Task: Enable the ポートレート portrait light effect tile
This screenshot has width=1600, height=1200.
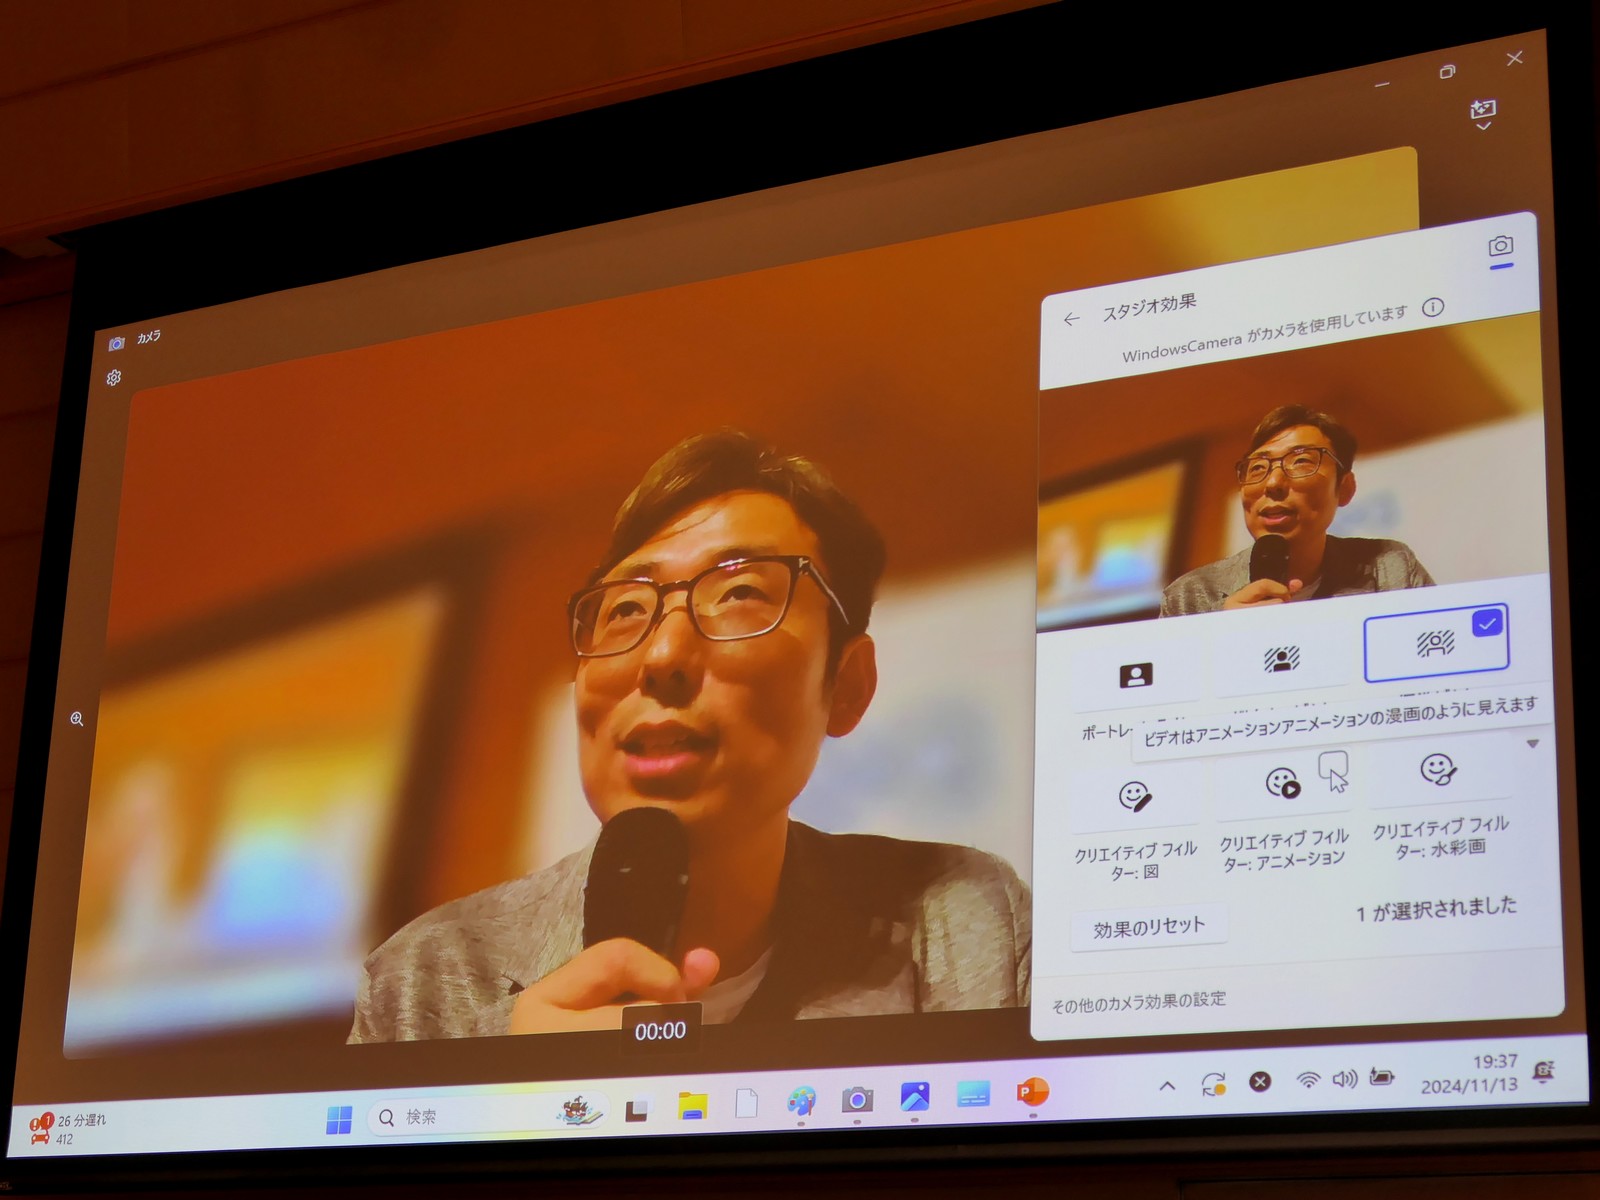Action: coord(1136,677)
